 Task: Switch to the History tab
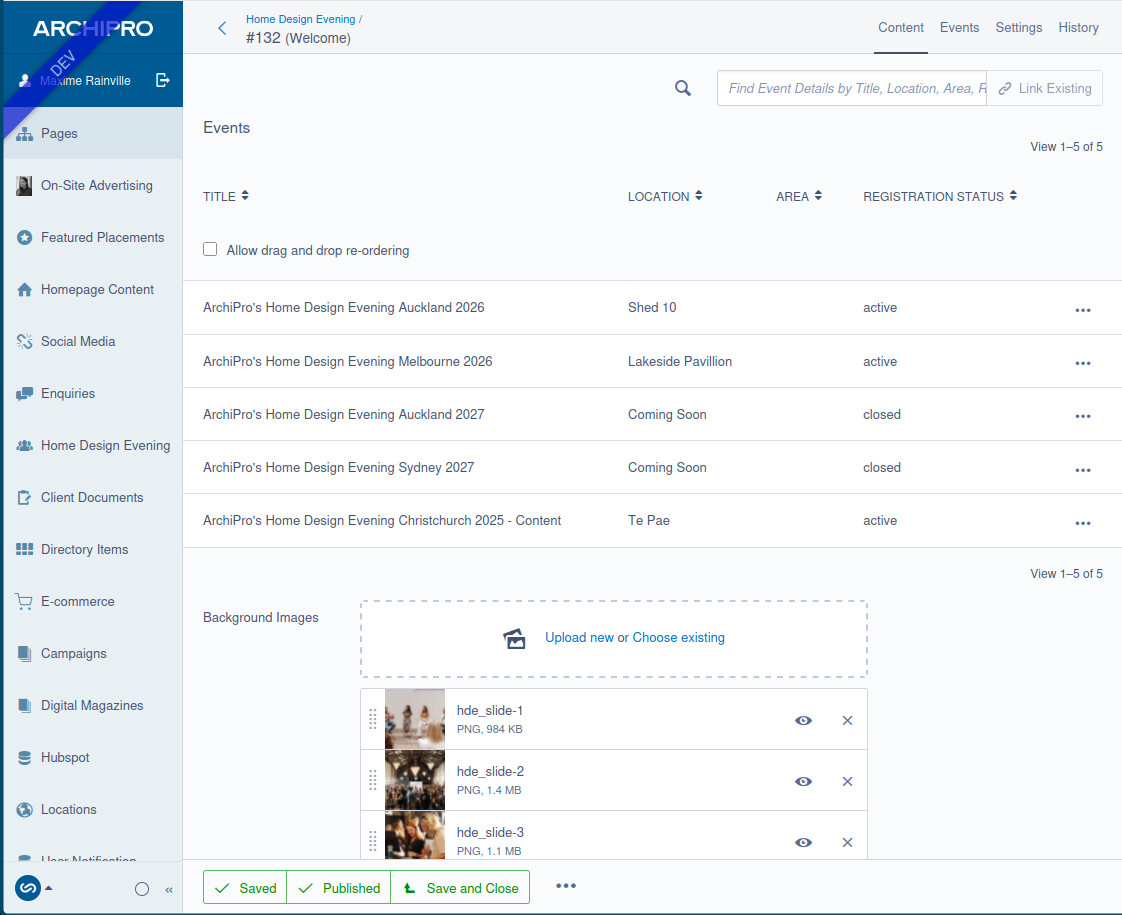(x=1078, y=28)
